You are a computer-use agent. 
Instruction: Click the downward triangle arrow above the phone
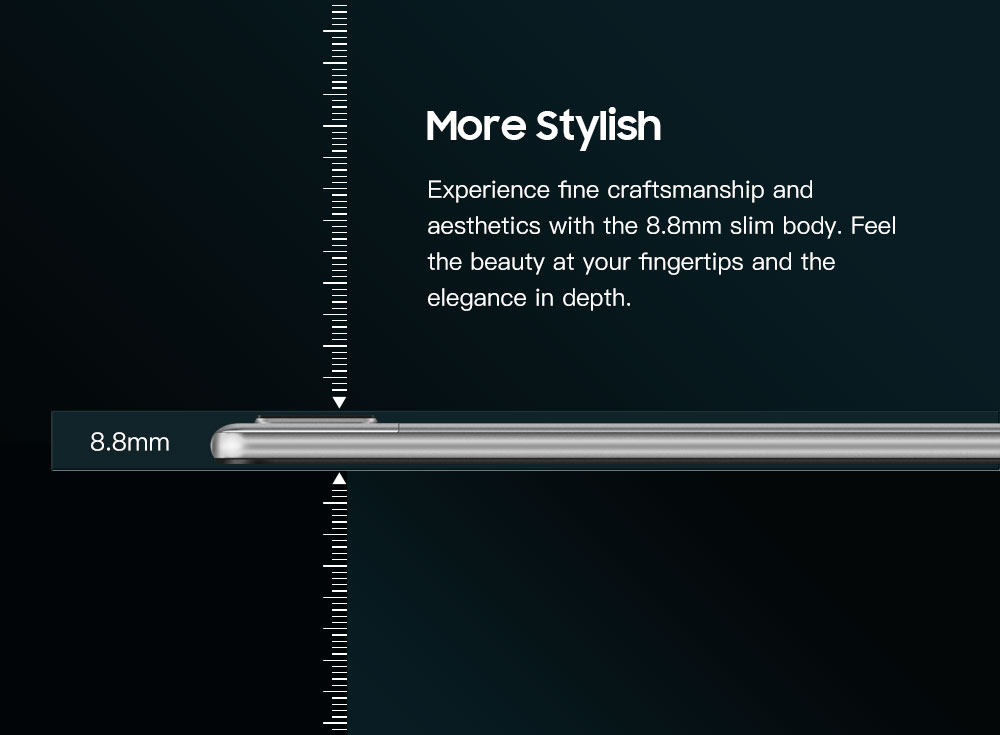339,402
